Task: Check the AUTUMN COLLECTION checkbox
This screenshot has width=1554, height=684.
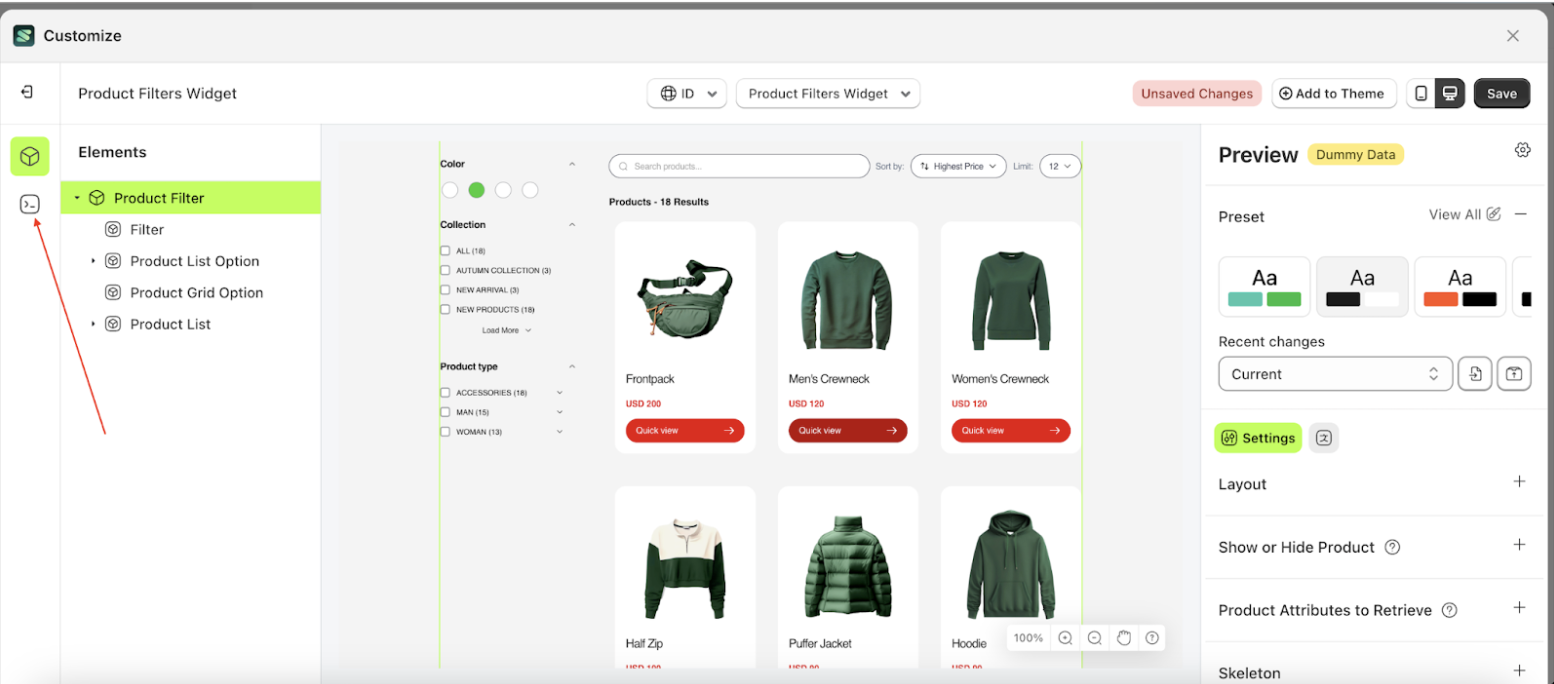Action: coord(445,270)
